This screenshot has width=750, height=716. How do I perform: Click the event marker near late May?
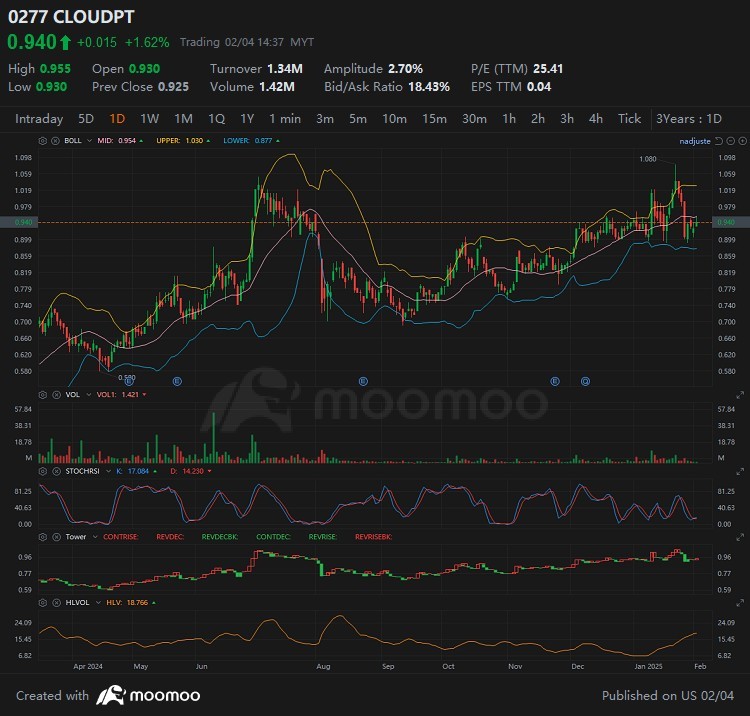177,381
